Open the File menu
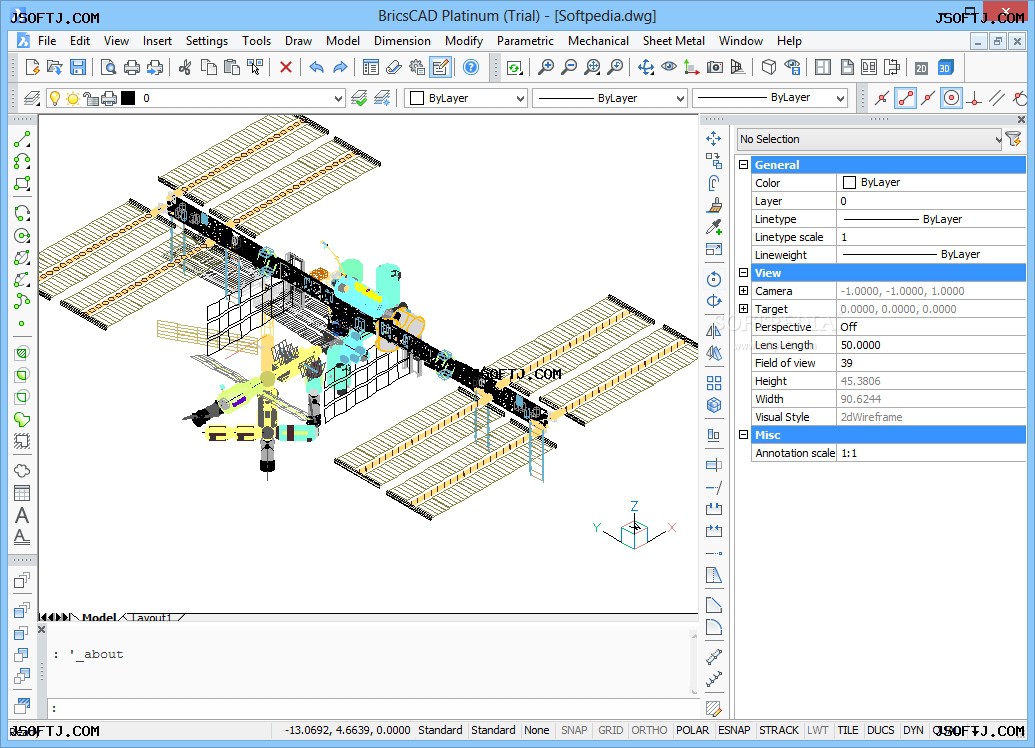 point(47,41)
